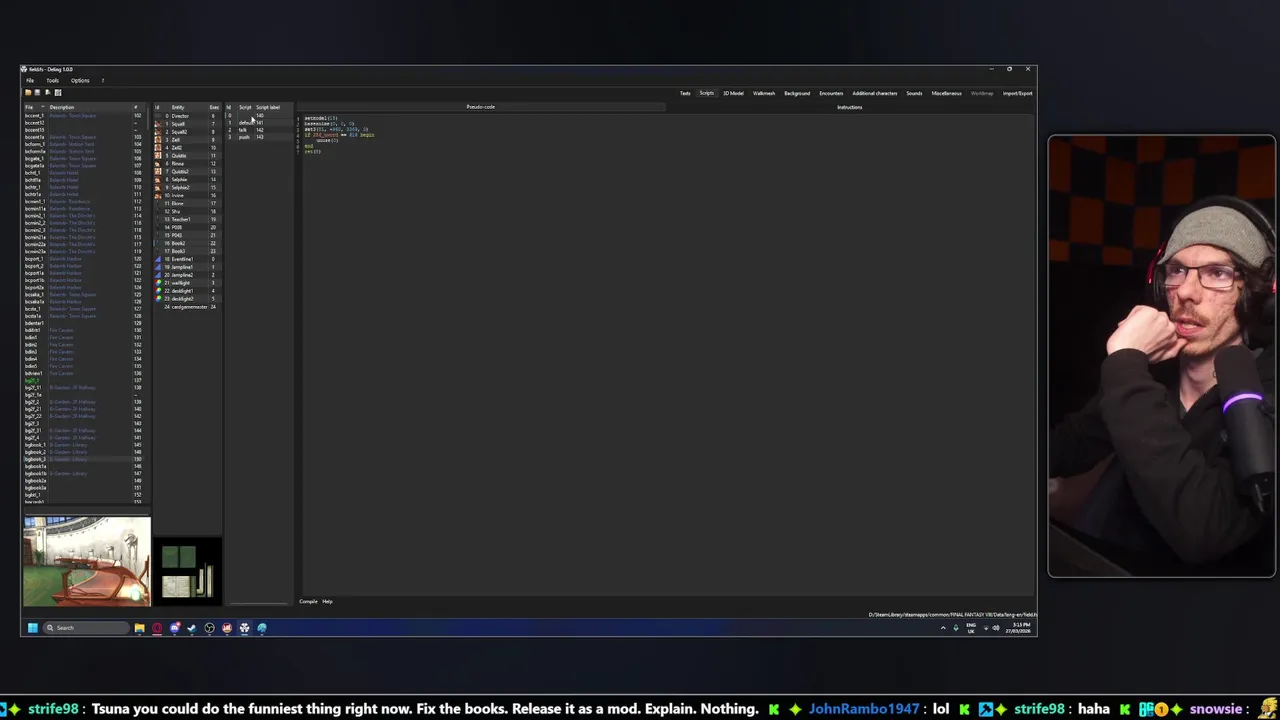Select the Selphie entity portrait icon

(158, 180)
